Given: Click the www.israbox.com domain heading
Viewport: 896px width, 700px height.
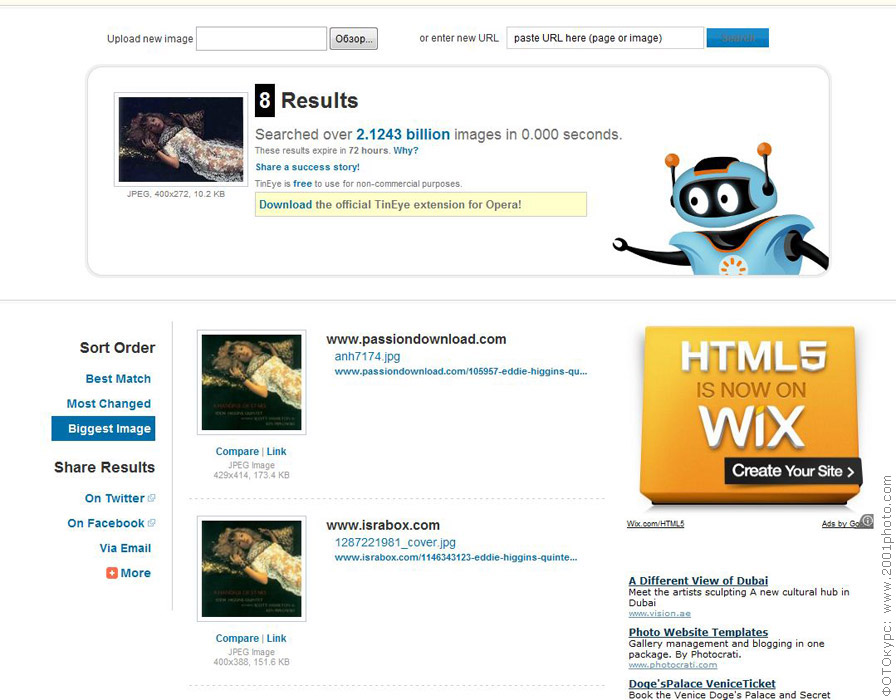Looking at the screenshot, I should point(383,525).
